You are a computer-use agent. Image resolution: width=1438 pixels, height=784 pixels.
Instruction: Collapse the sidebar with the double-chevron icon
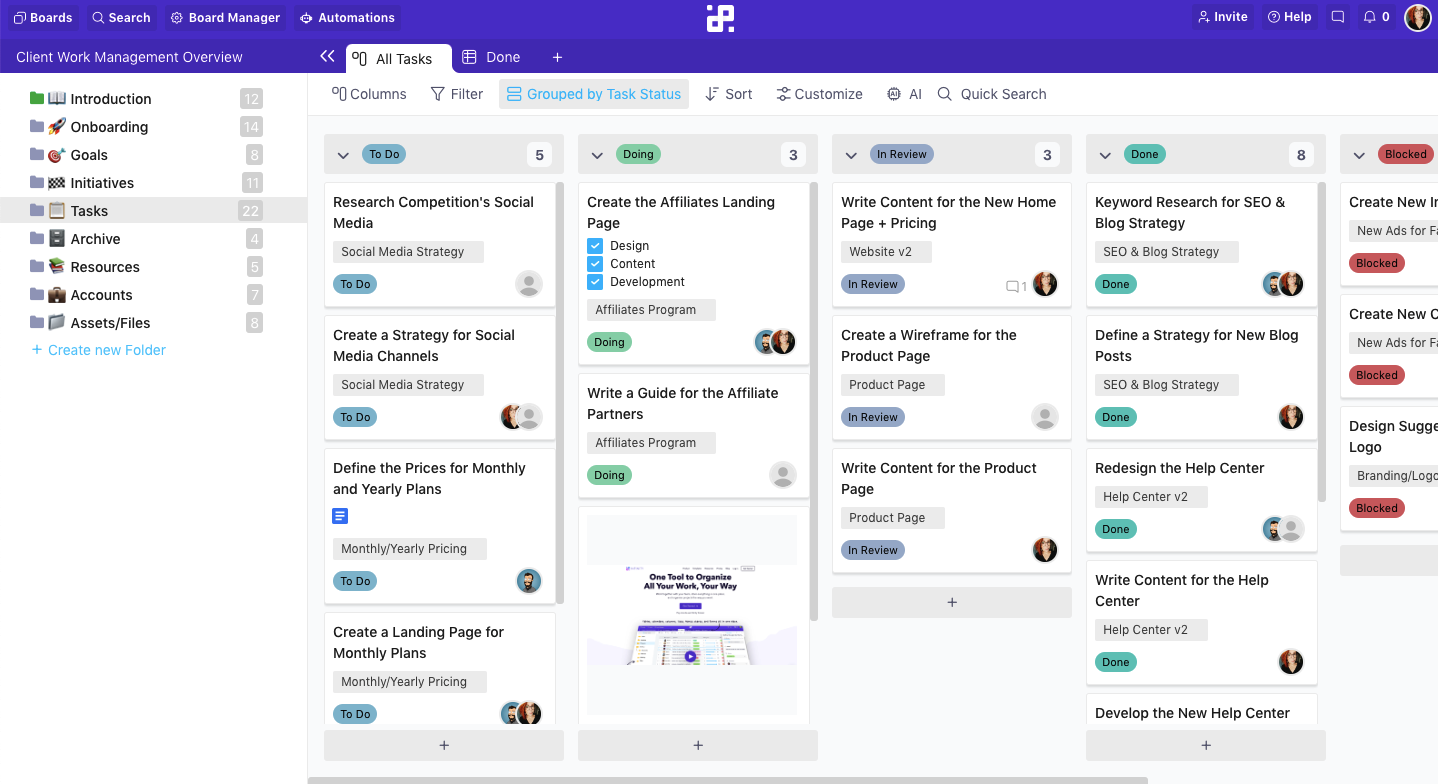(327, 57)
